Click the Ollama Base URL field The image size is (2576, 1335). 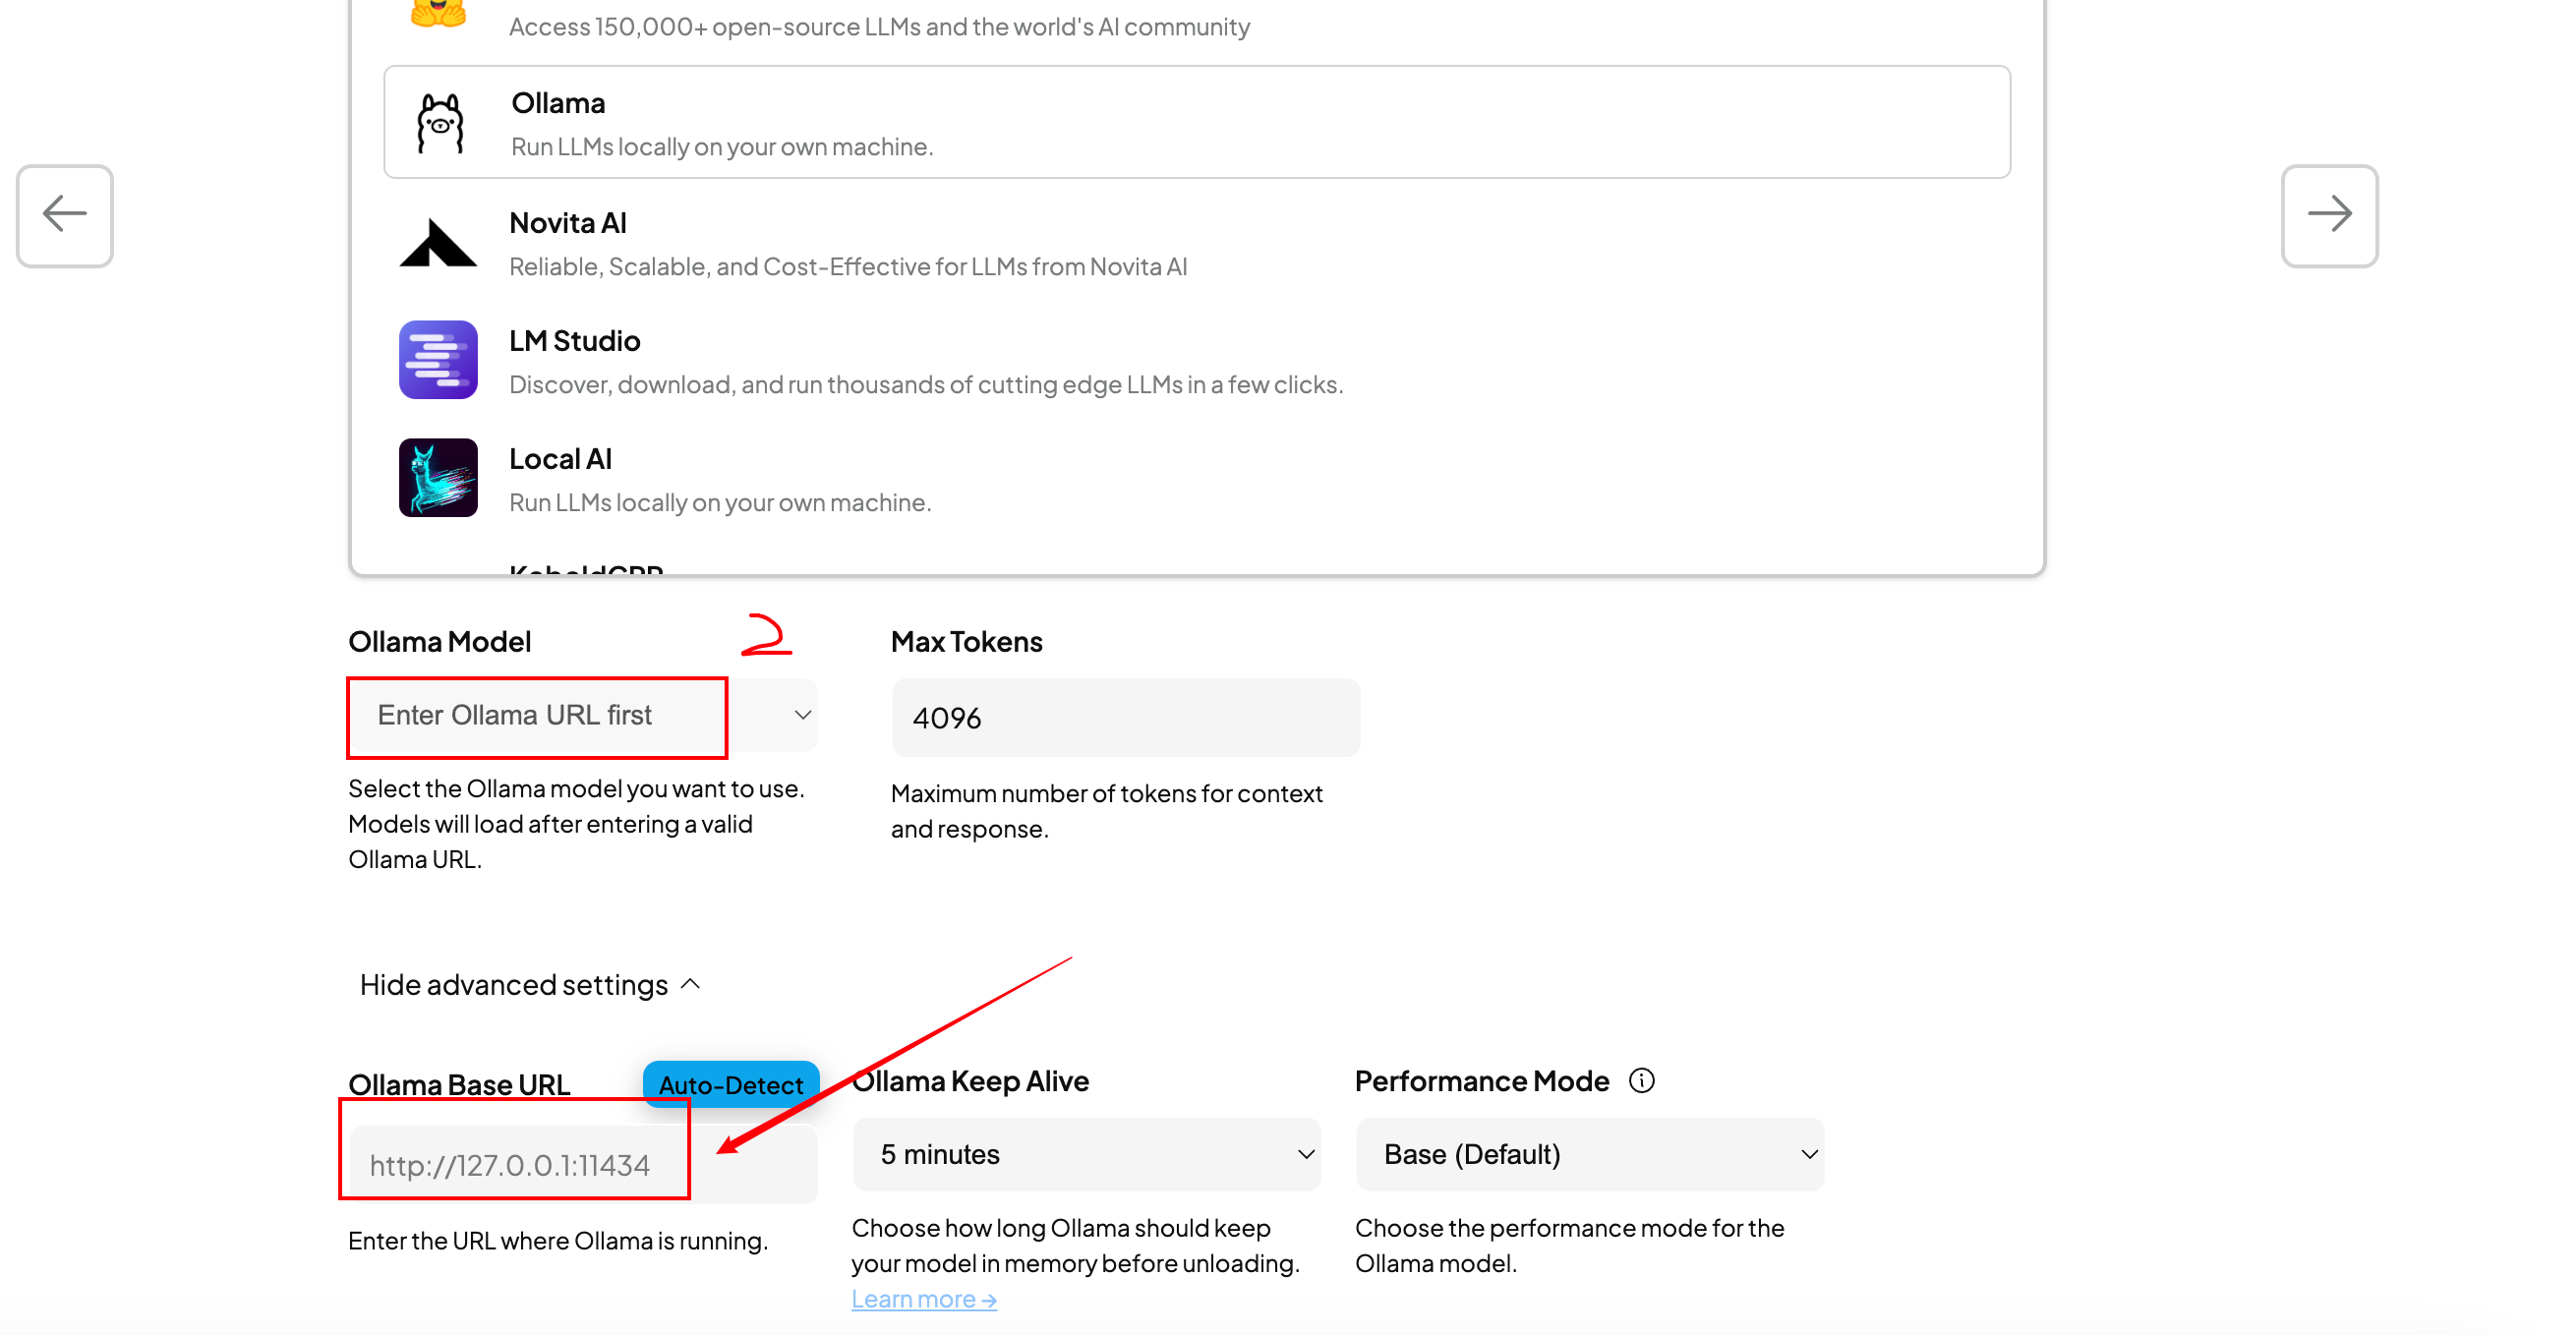(582, 1165)
